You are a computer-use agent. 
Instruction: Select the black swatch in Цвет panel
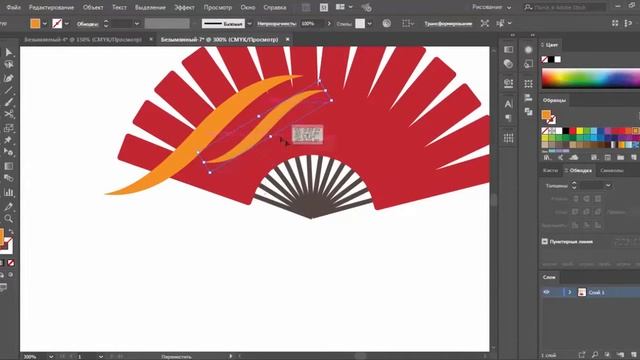(x=551, y=60)
